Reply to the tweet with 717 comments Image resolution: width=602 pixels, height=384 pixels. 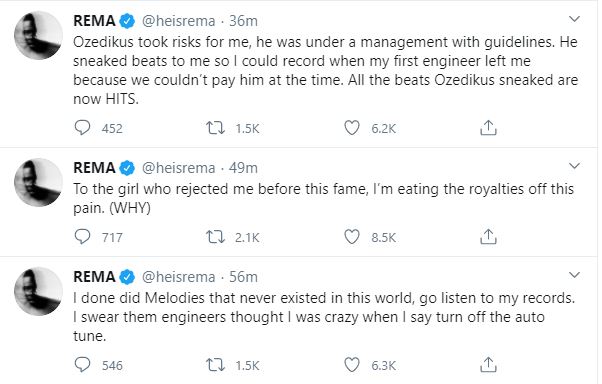(82, 237)
